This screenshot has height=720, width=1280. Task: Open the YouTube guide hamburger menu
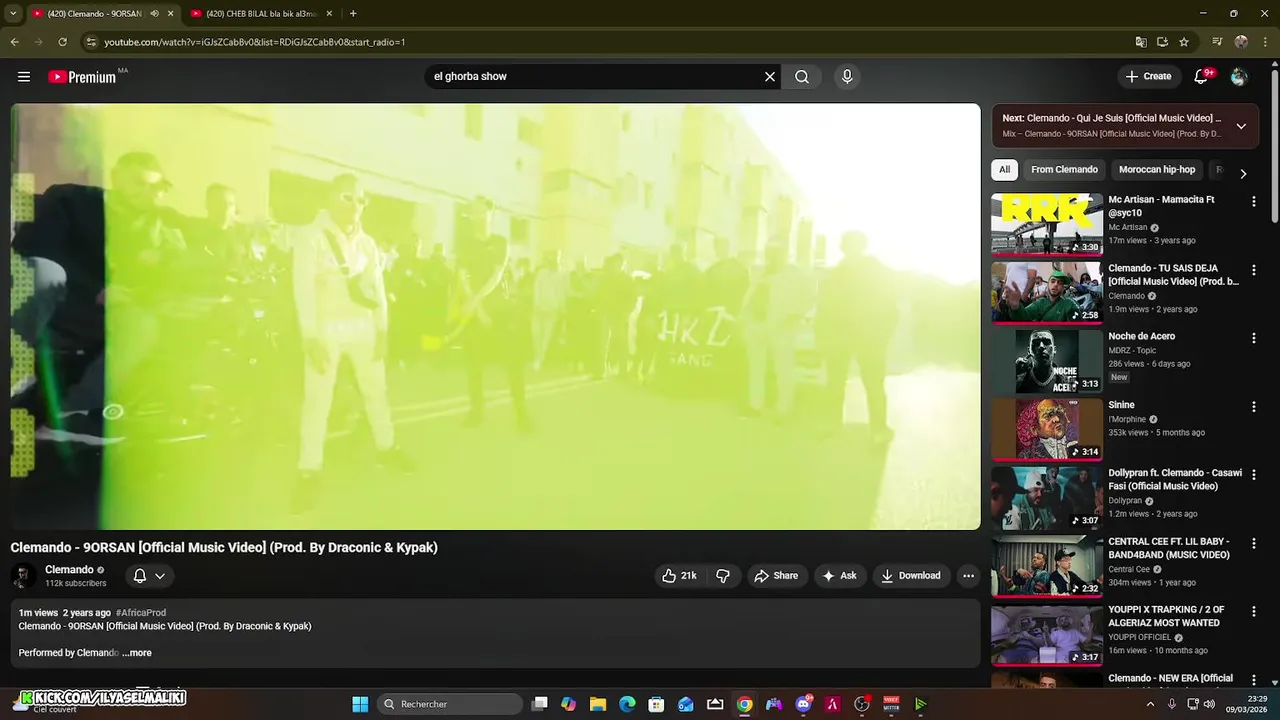click(24, 77)
